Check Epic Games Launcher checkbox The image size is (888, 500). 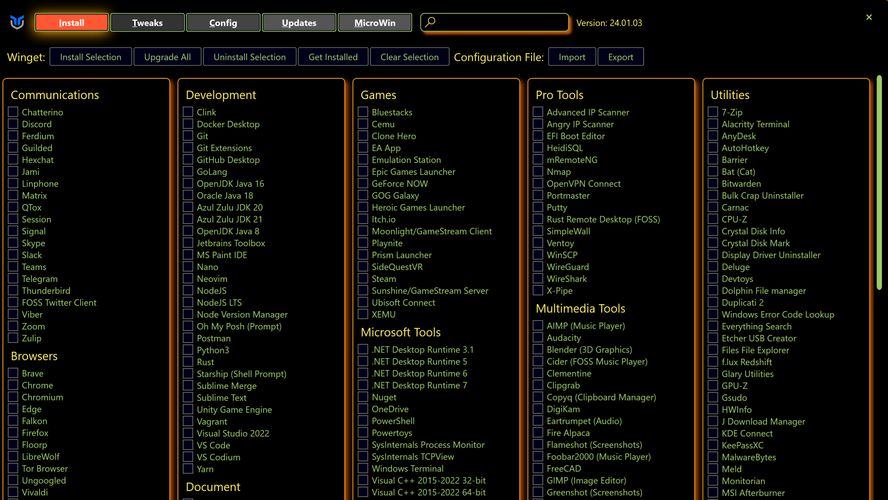click(x=363, y=171)
